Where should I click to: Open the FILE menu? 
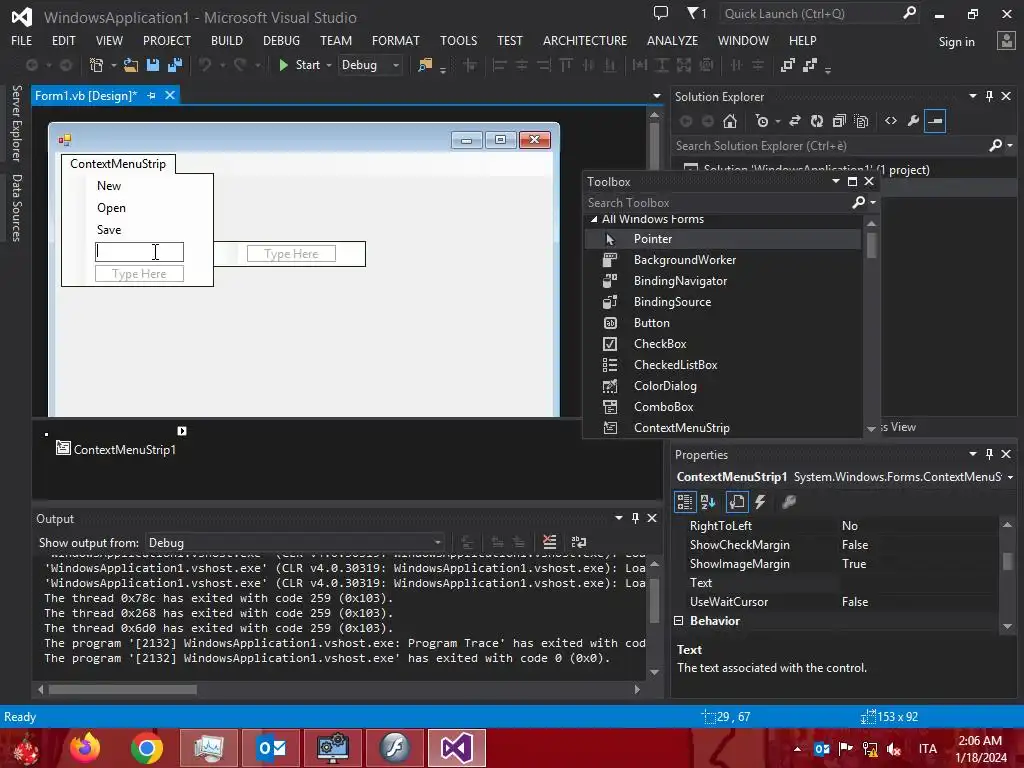click(22, 40)
